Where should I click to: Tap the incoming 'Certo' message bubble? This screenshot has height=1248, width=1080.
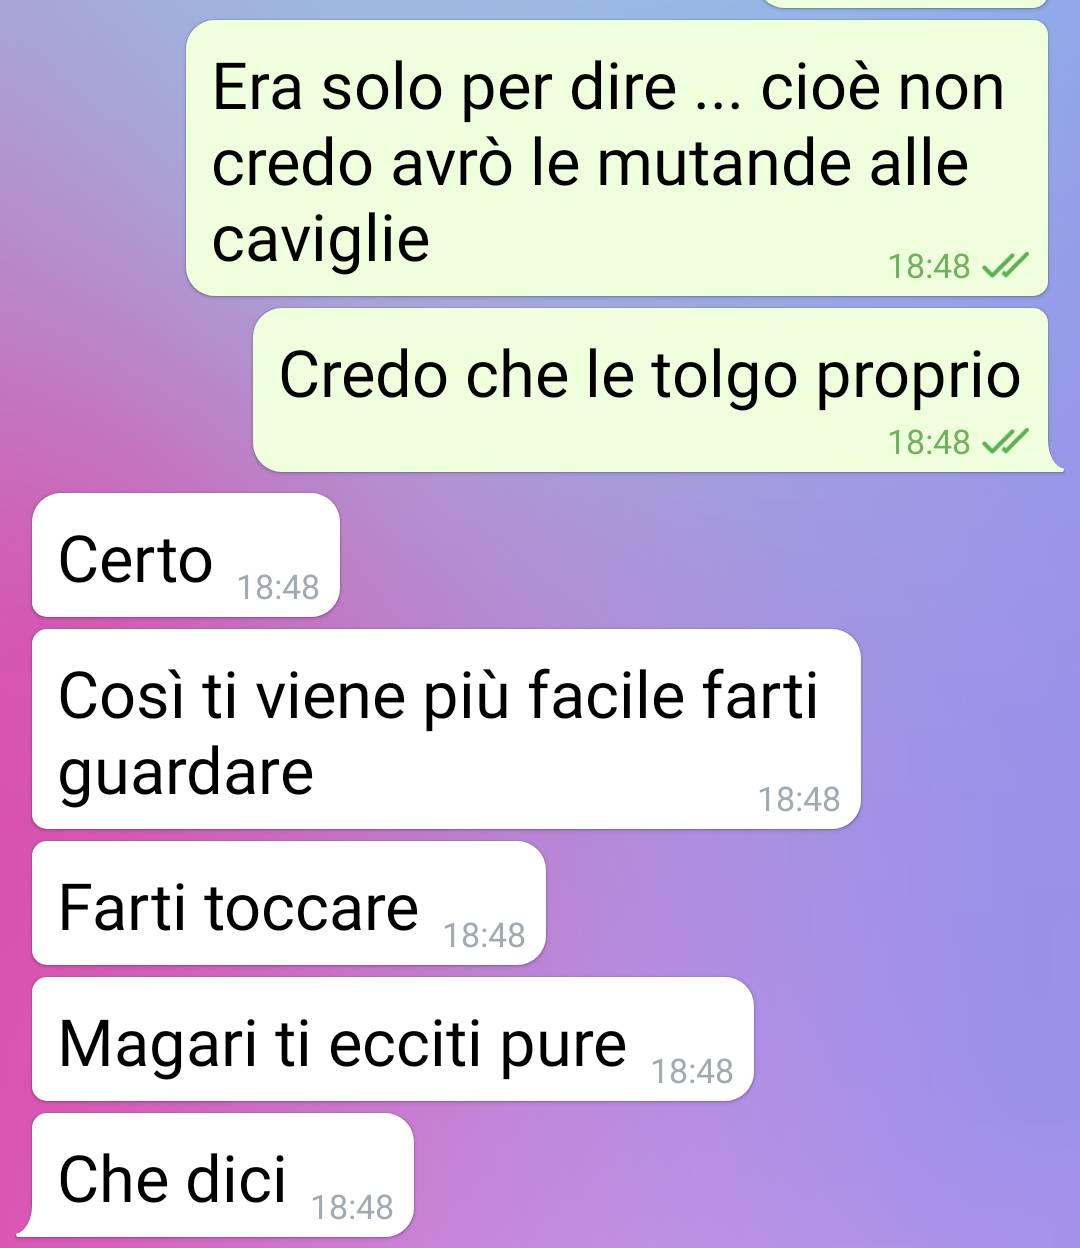point(186,555)
